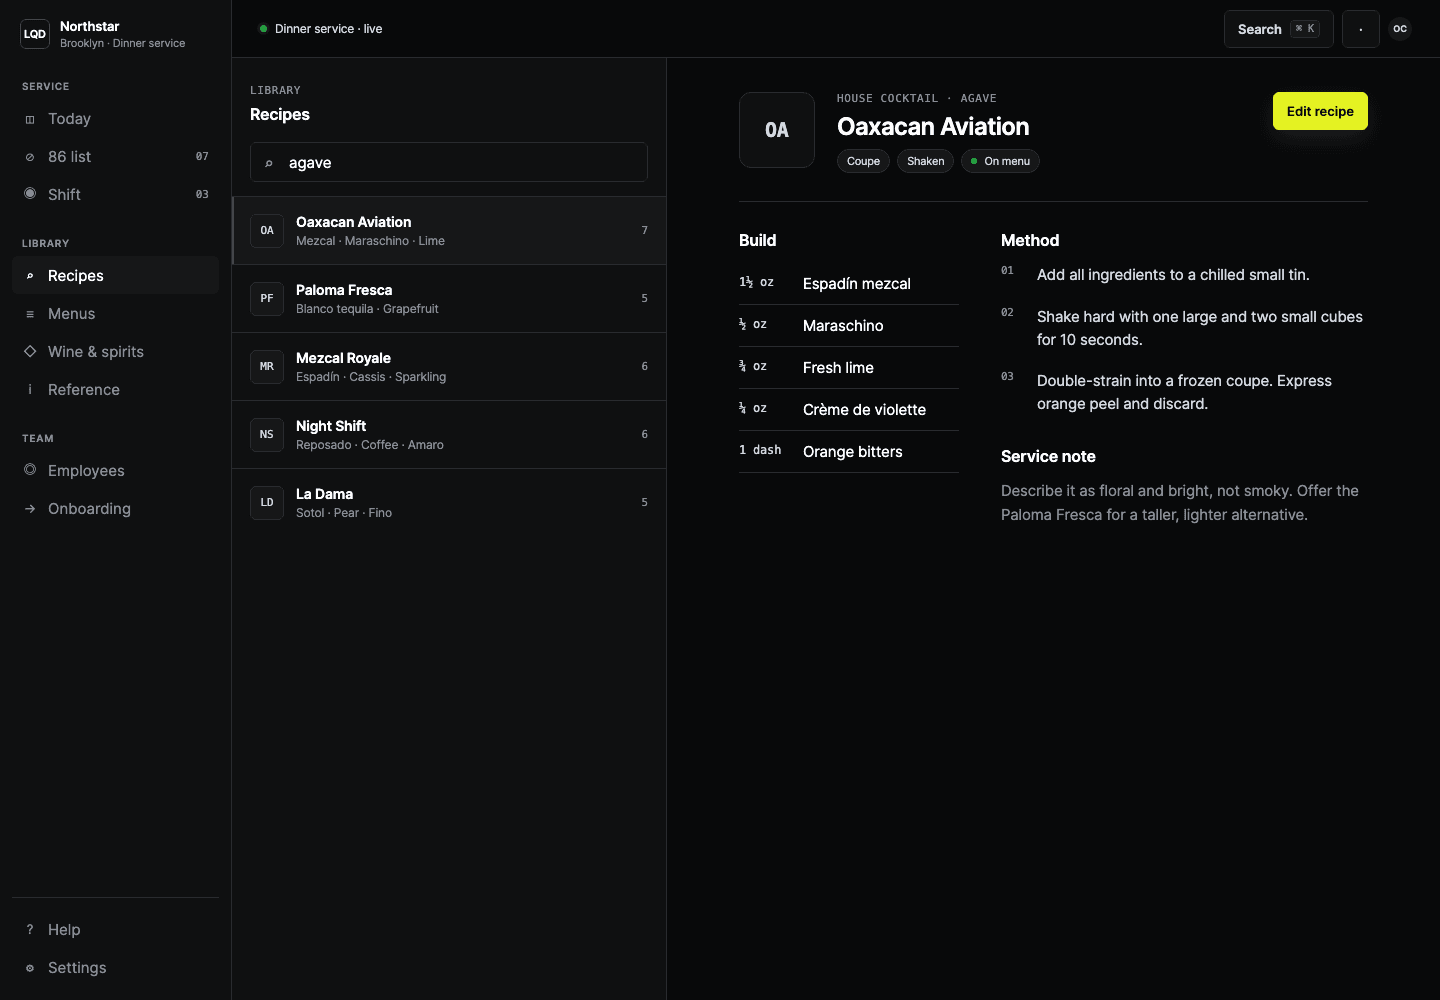
Task: Open the Today page
Action: (x=116, y=119)
